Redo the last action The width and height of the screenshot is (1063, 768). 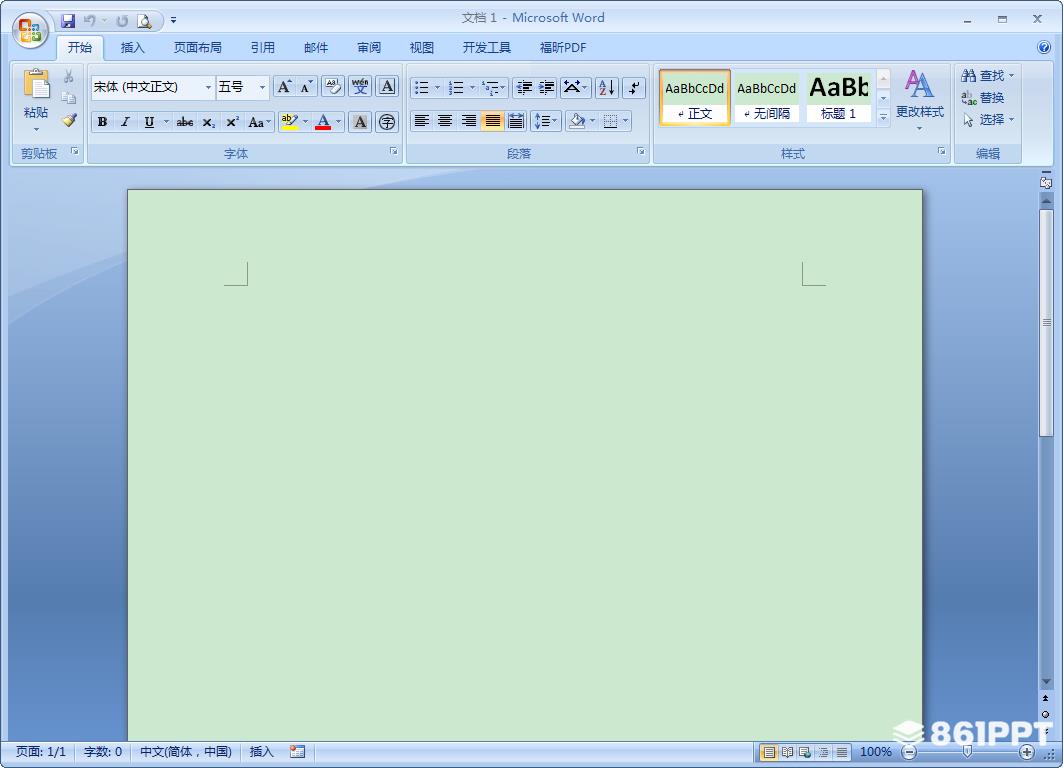pos(123,21)
